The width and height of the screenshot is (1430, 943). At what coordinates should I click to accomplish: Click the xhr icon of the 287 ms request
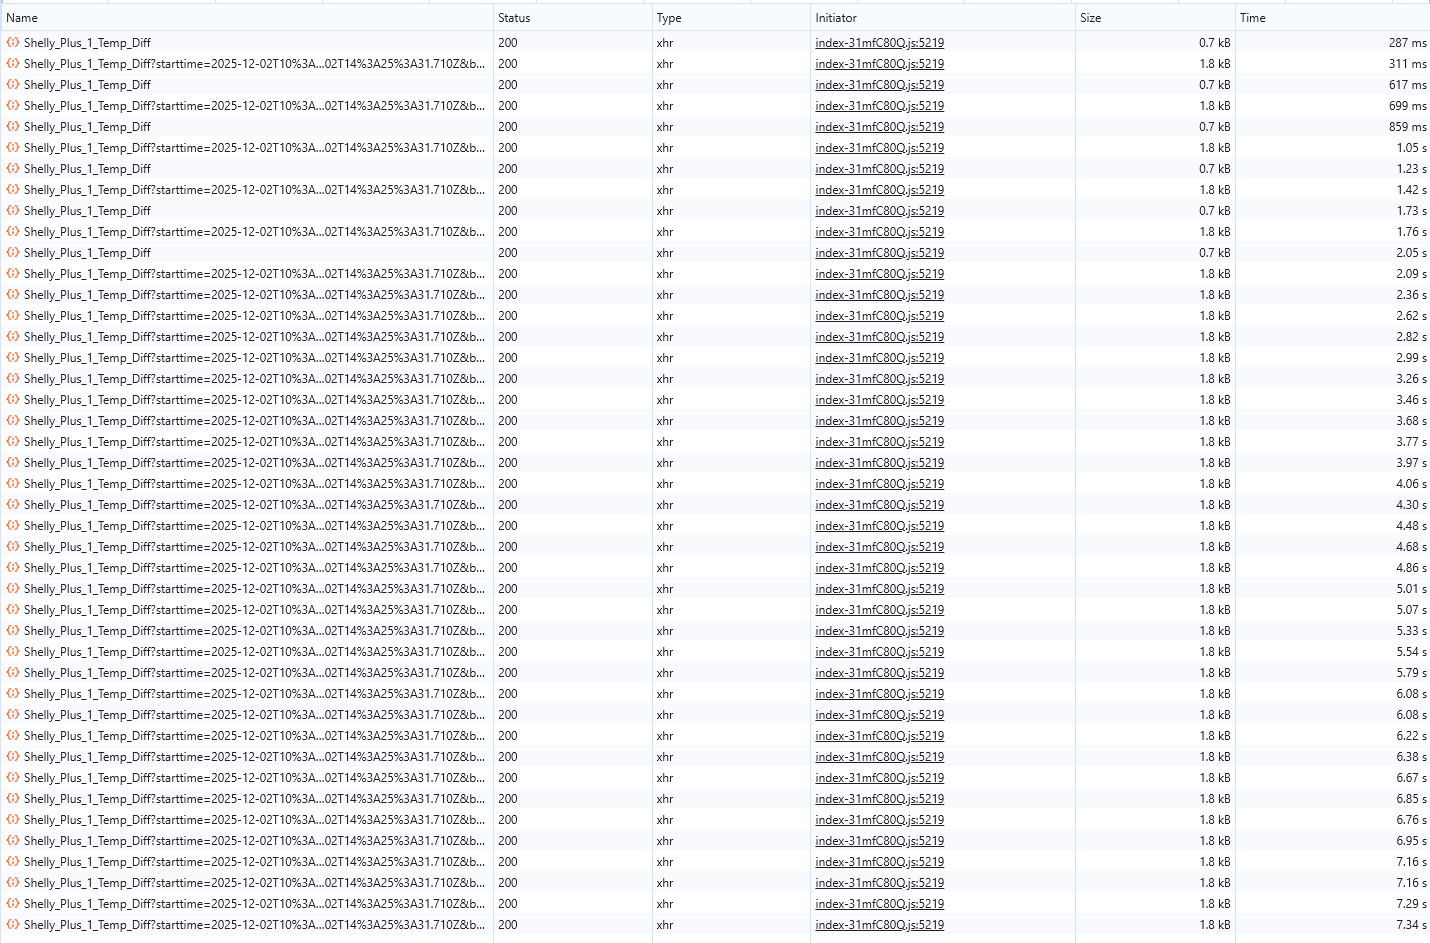point(13,43)
